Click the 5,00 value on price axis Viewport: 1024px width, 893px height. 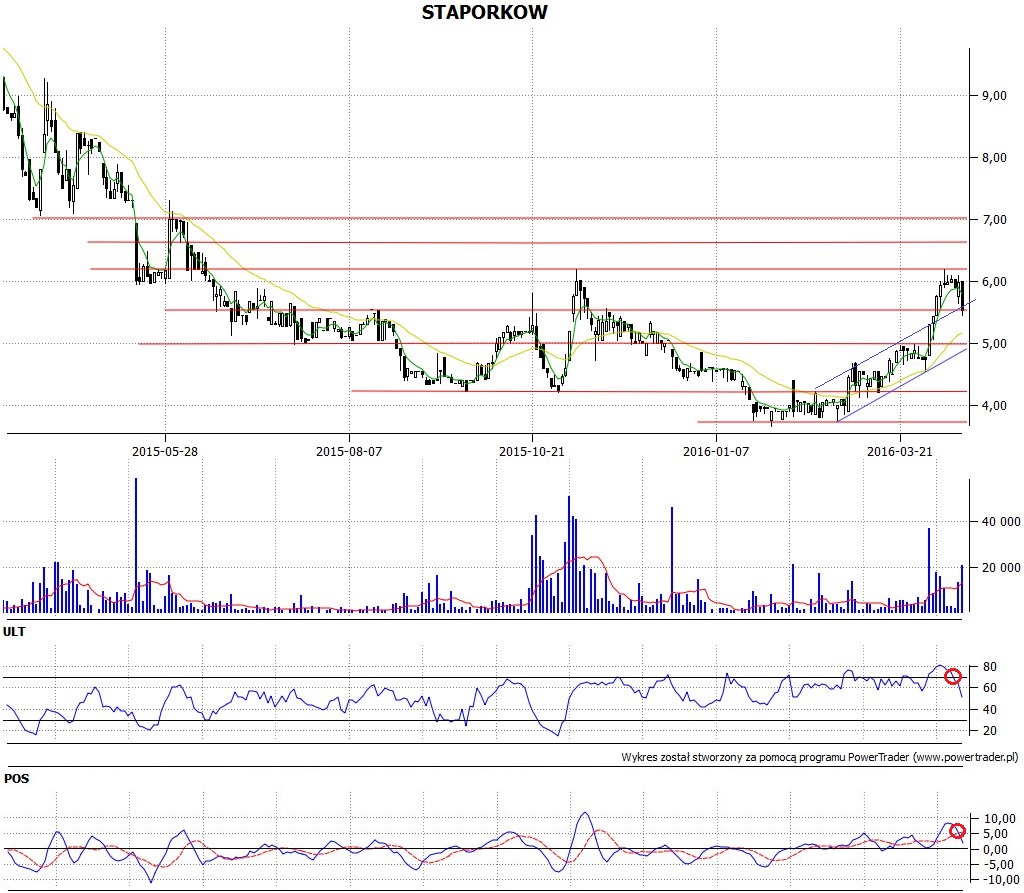pos(995,344)
